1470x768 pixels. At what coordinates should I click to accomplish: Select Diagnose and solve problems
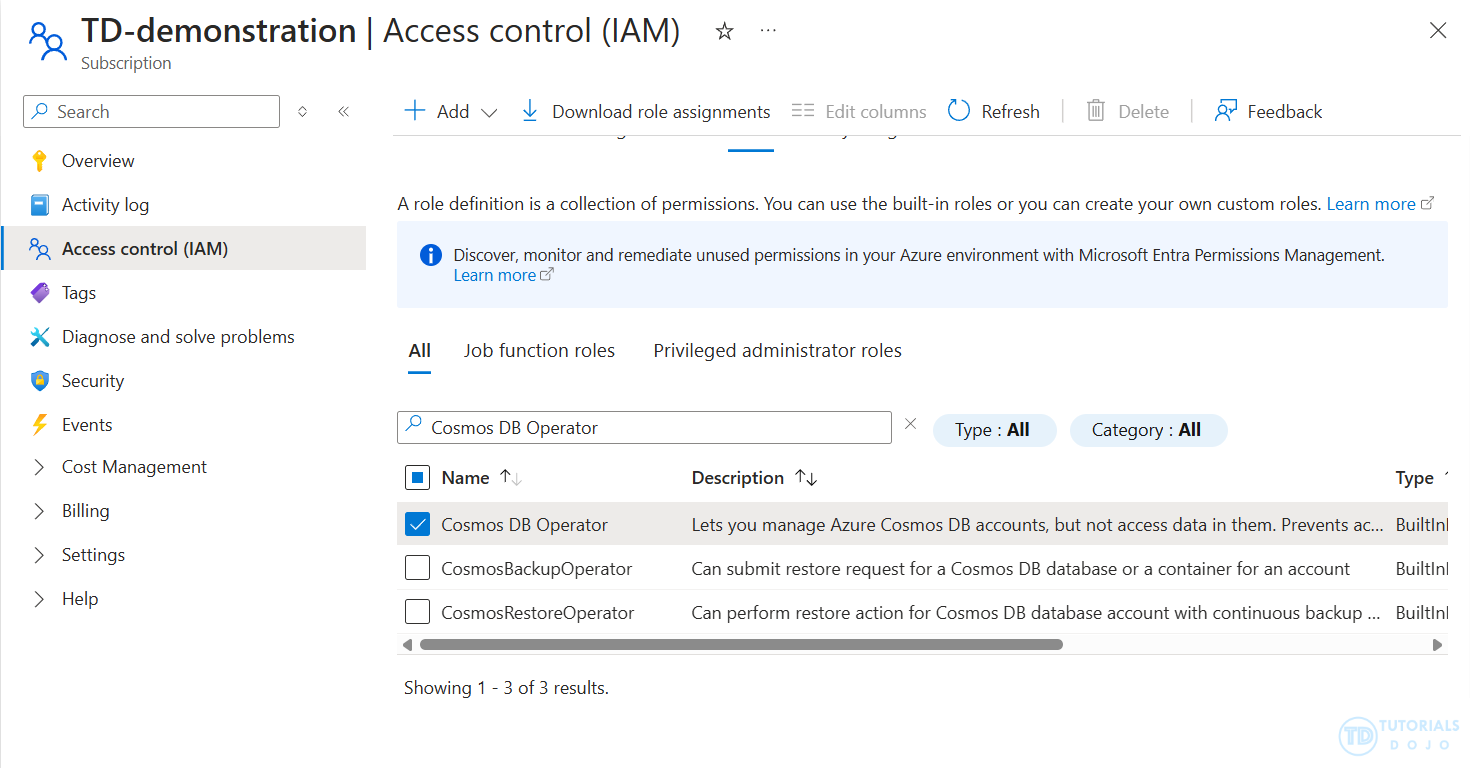point(178,337)
